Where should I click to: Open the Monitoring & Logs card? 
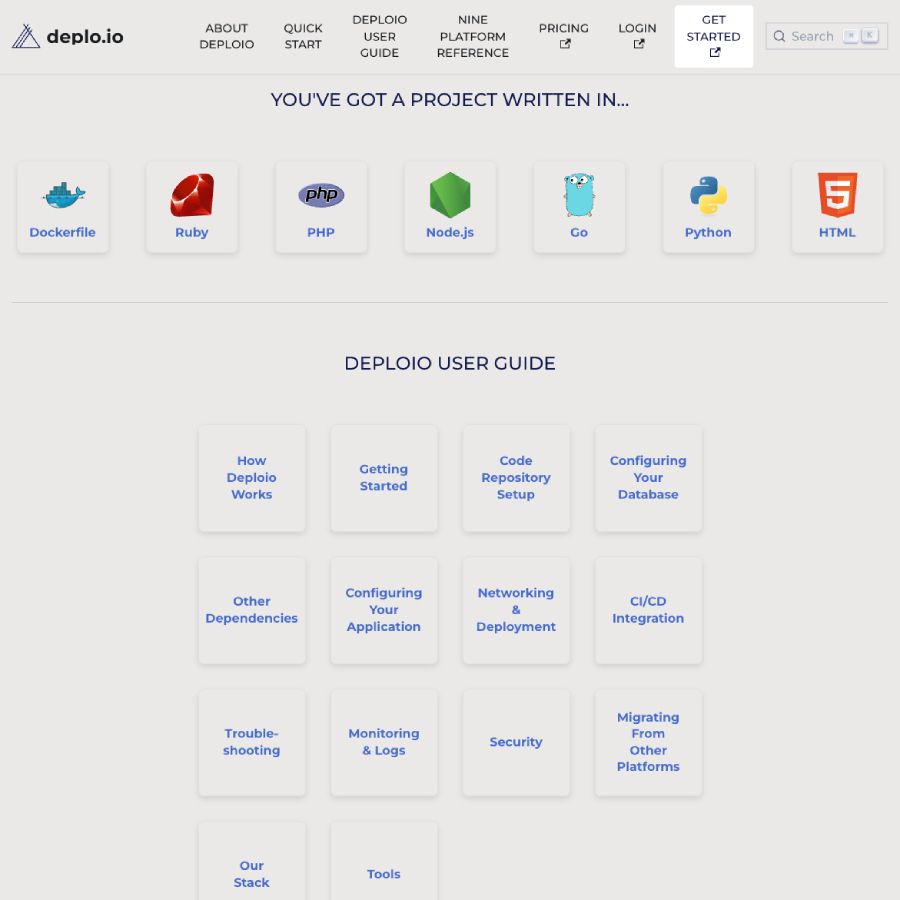384,742
